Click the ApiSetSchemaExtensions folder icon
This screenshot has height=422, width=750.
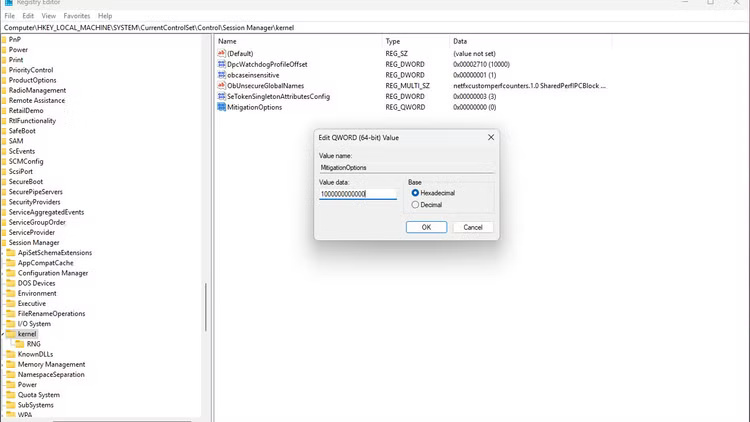coord(11,253)
